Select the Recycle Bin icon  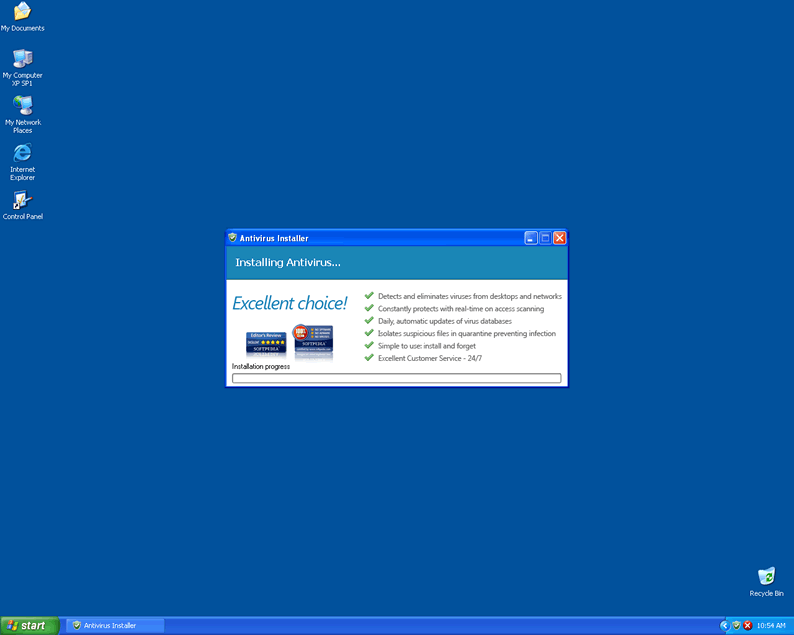pyautogui.click(x=766, y=577)
